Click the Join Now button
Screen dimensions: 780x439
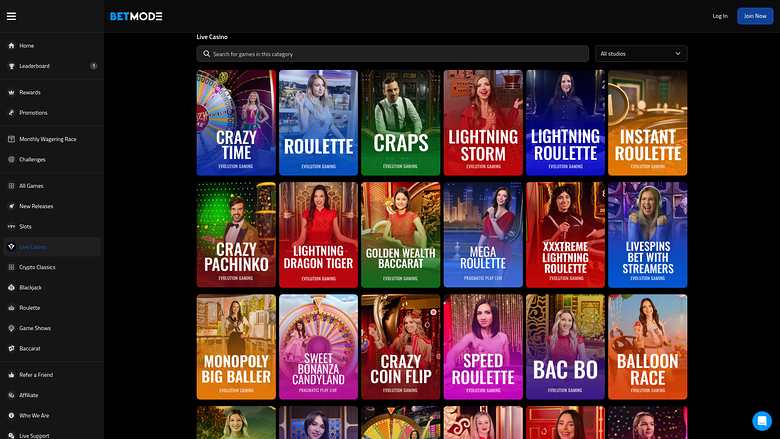coord(754,16)
